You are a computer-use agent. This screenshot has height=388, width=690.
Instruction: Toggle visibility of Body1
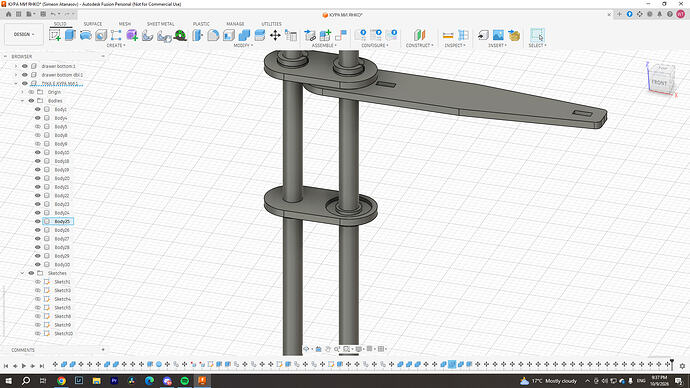pos(37,109)
